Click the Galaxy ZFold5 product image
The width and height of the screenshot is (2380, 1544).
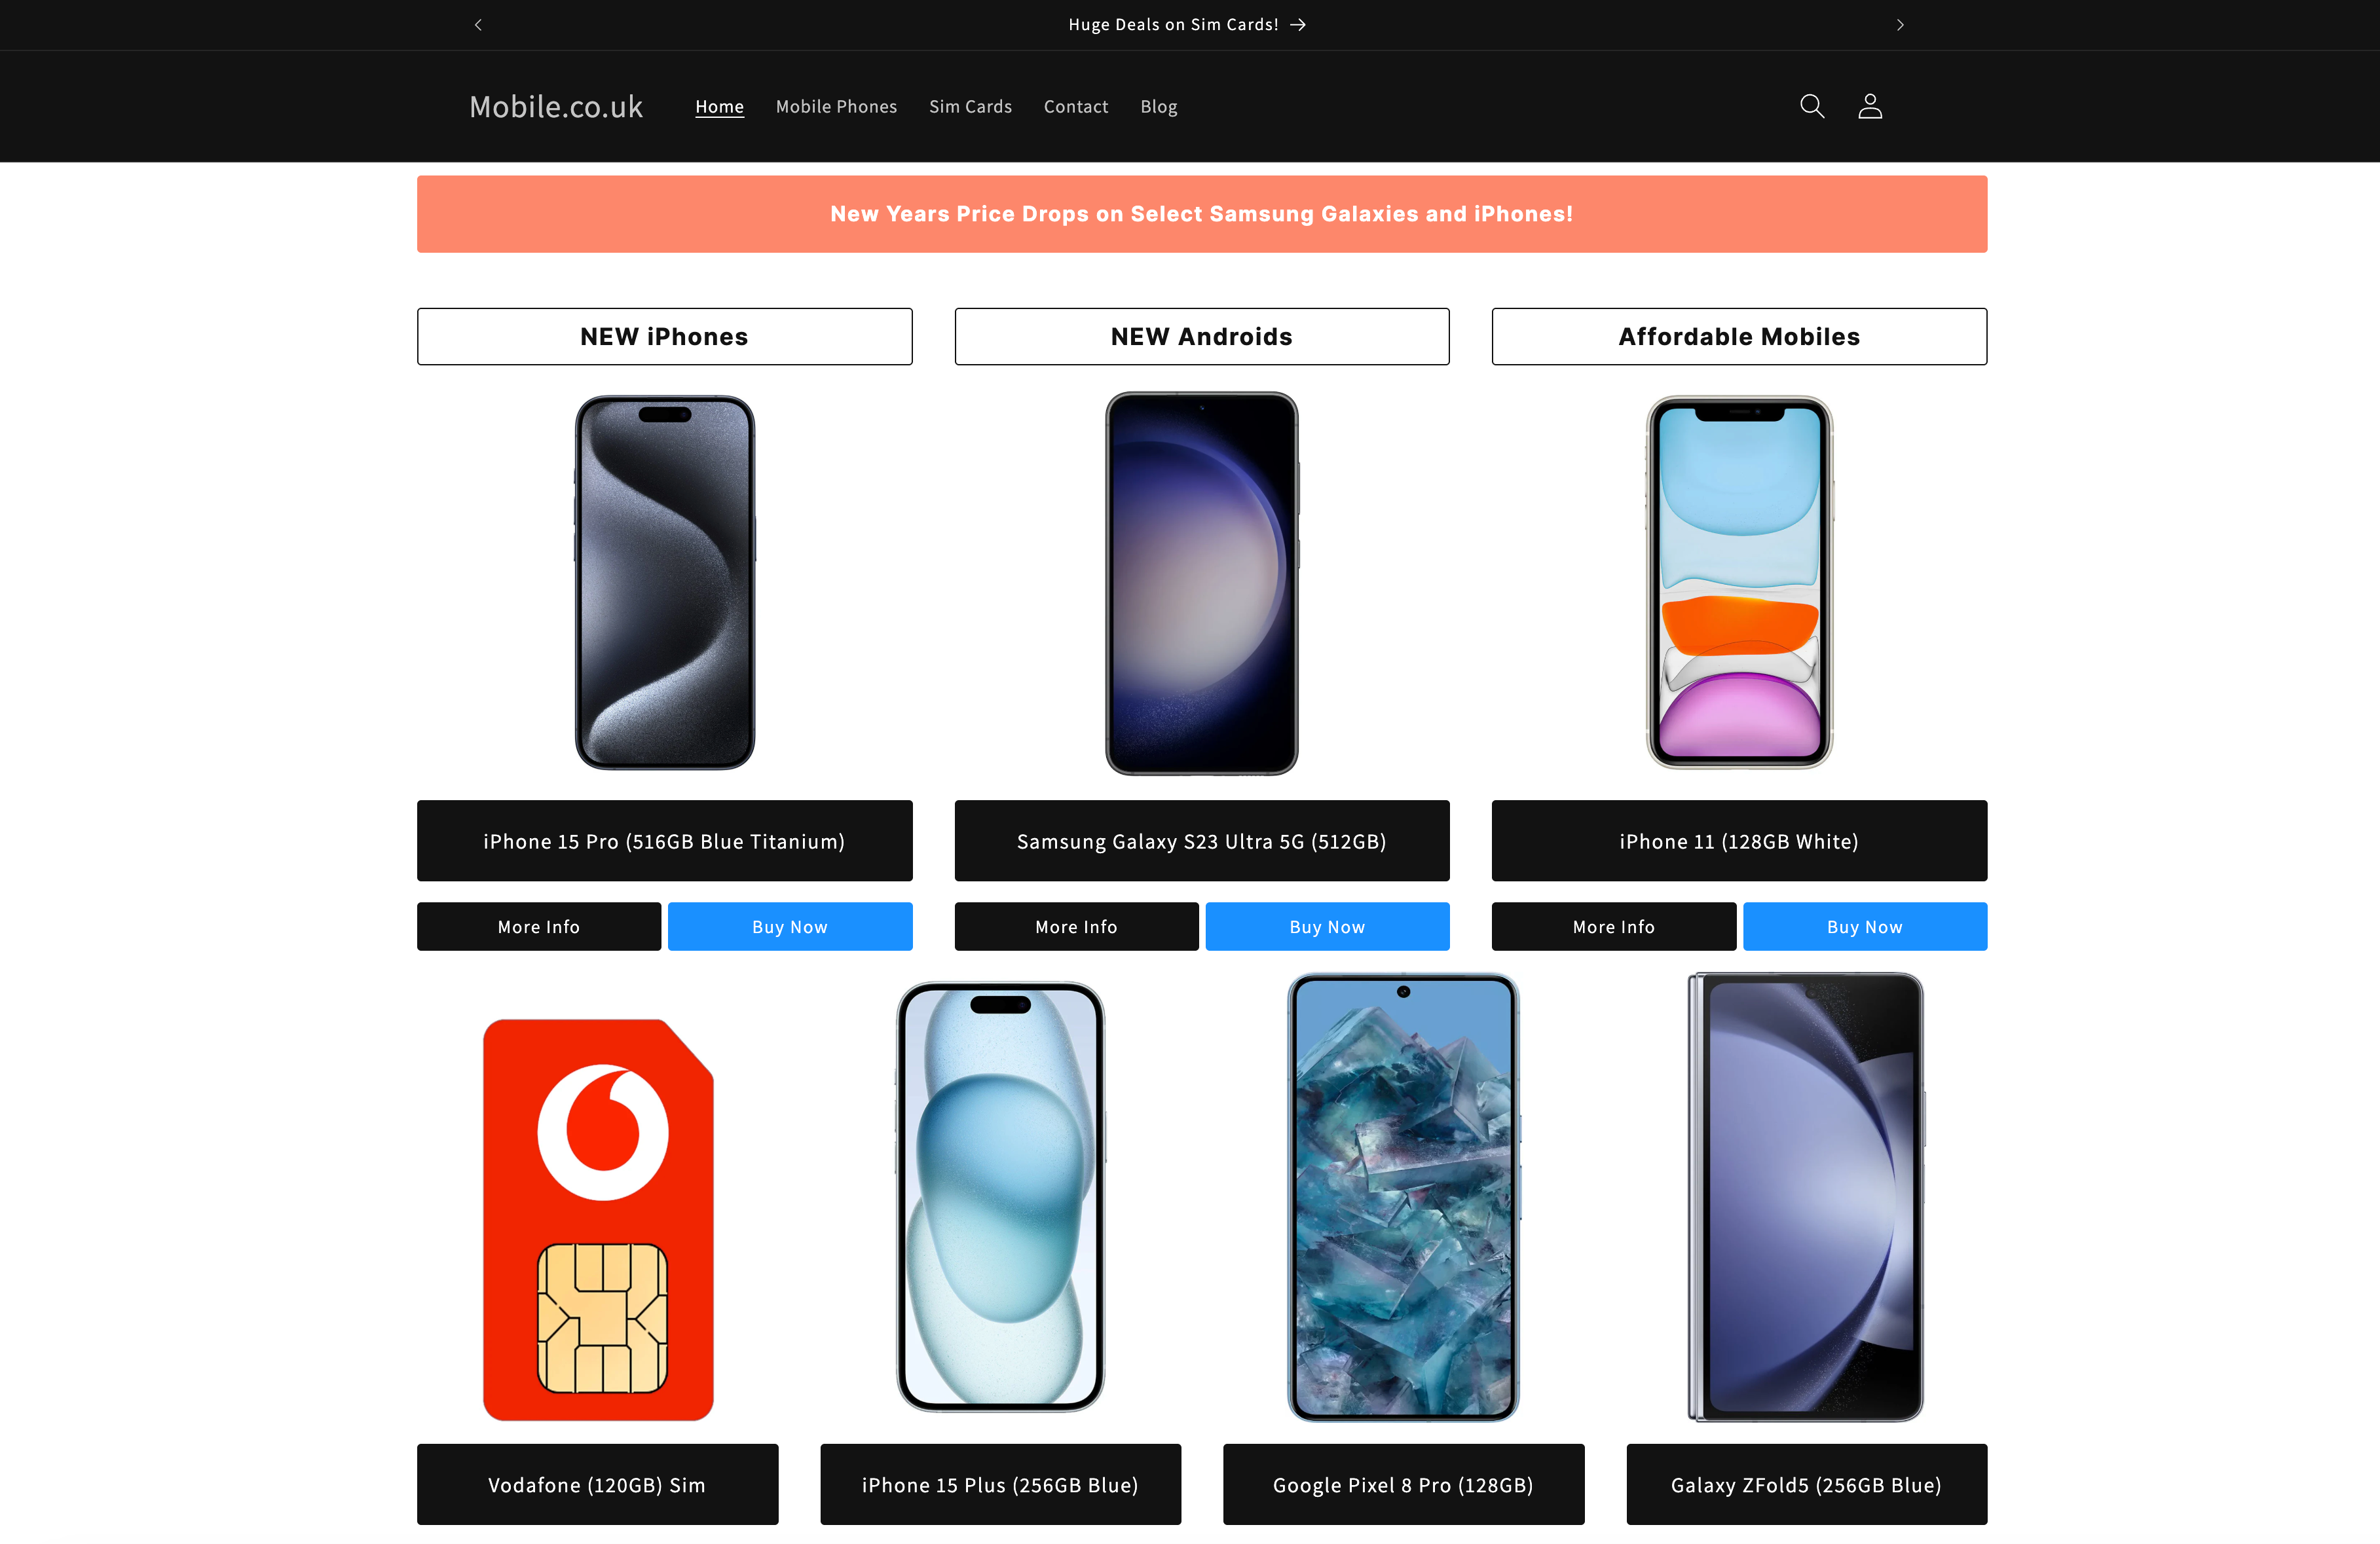1806,1197
